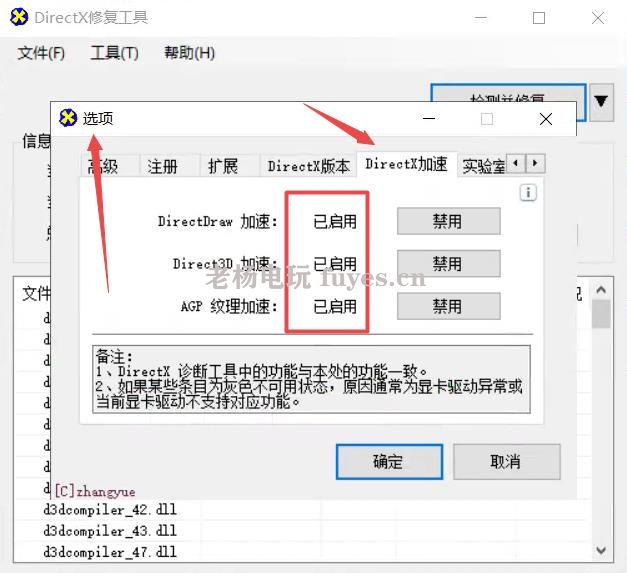Click the AGP 纹理加速 label
The height and width of the screenshot is (573, 627).
point(229,306)
